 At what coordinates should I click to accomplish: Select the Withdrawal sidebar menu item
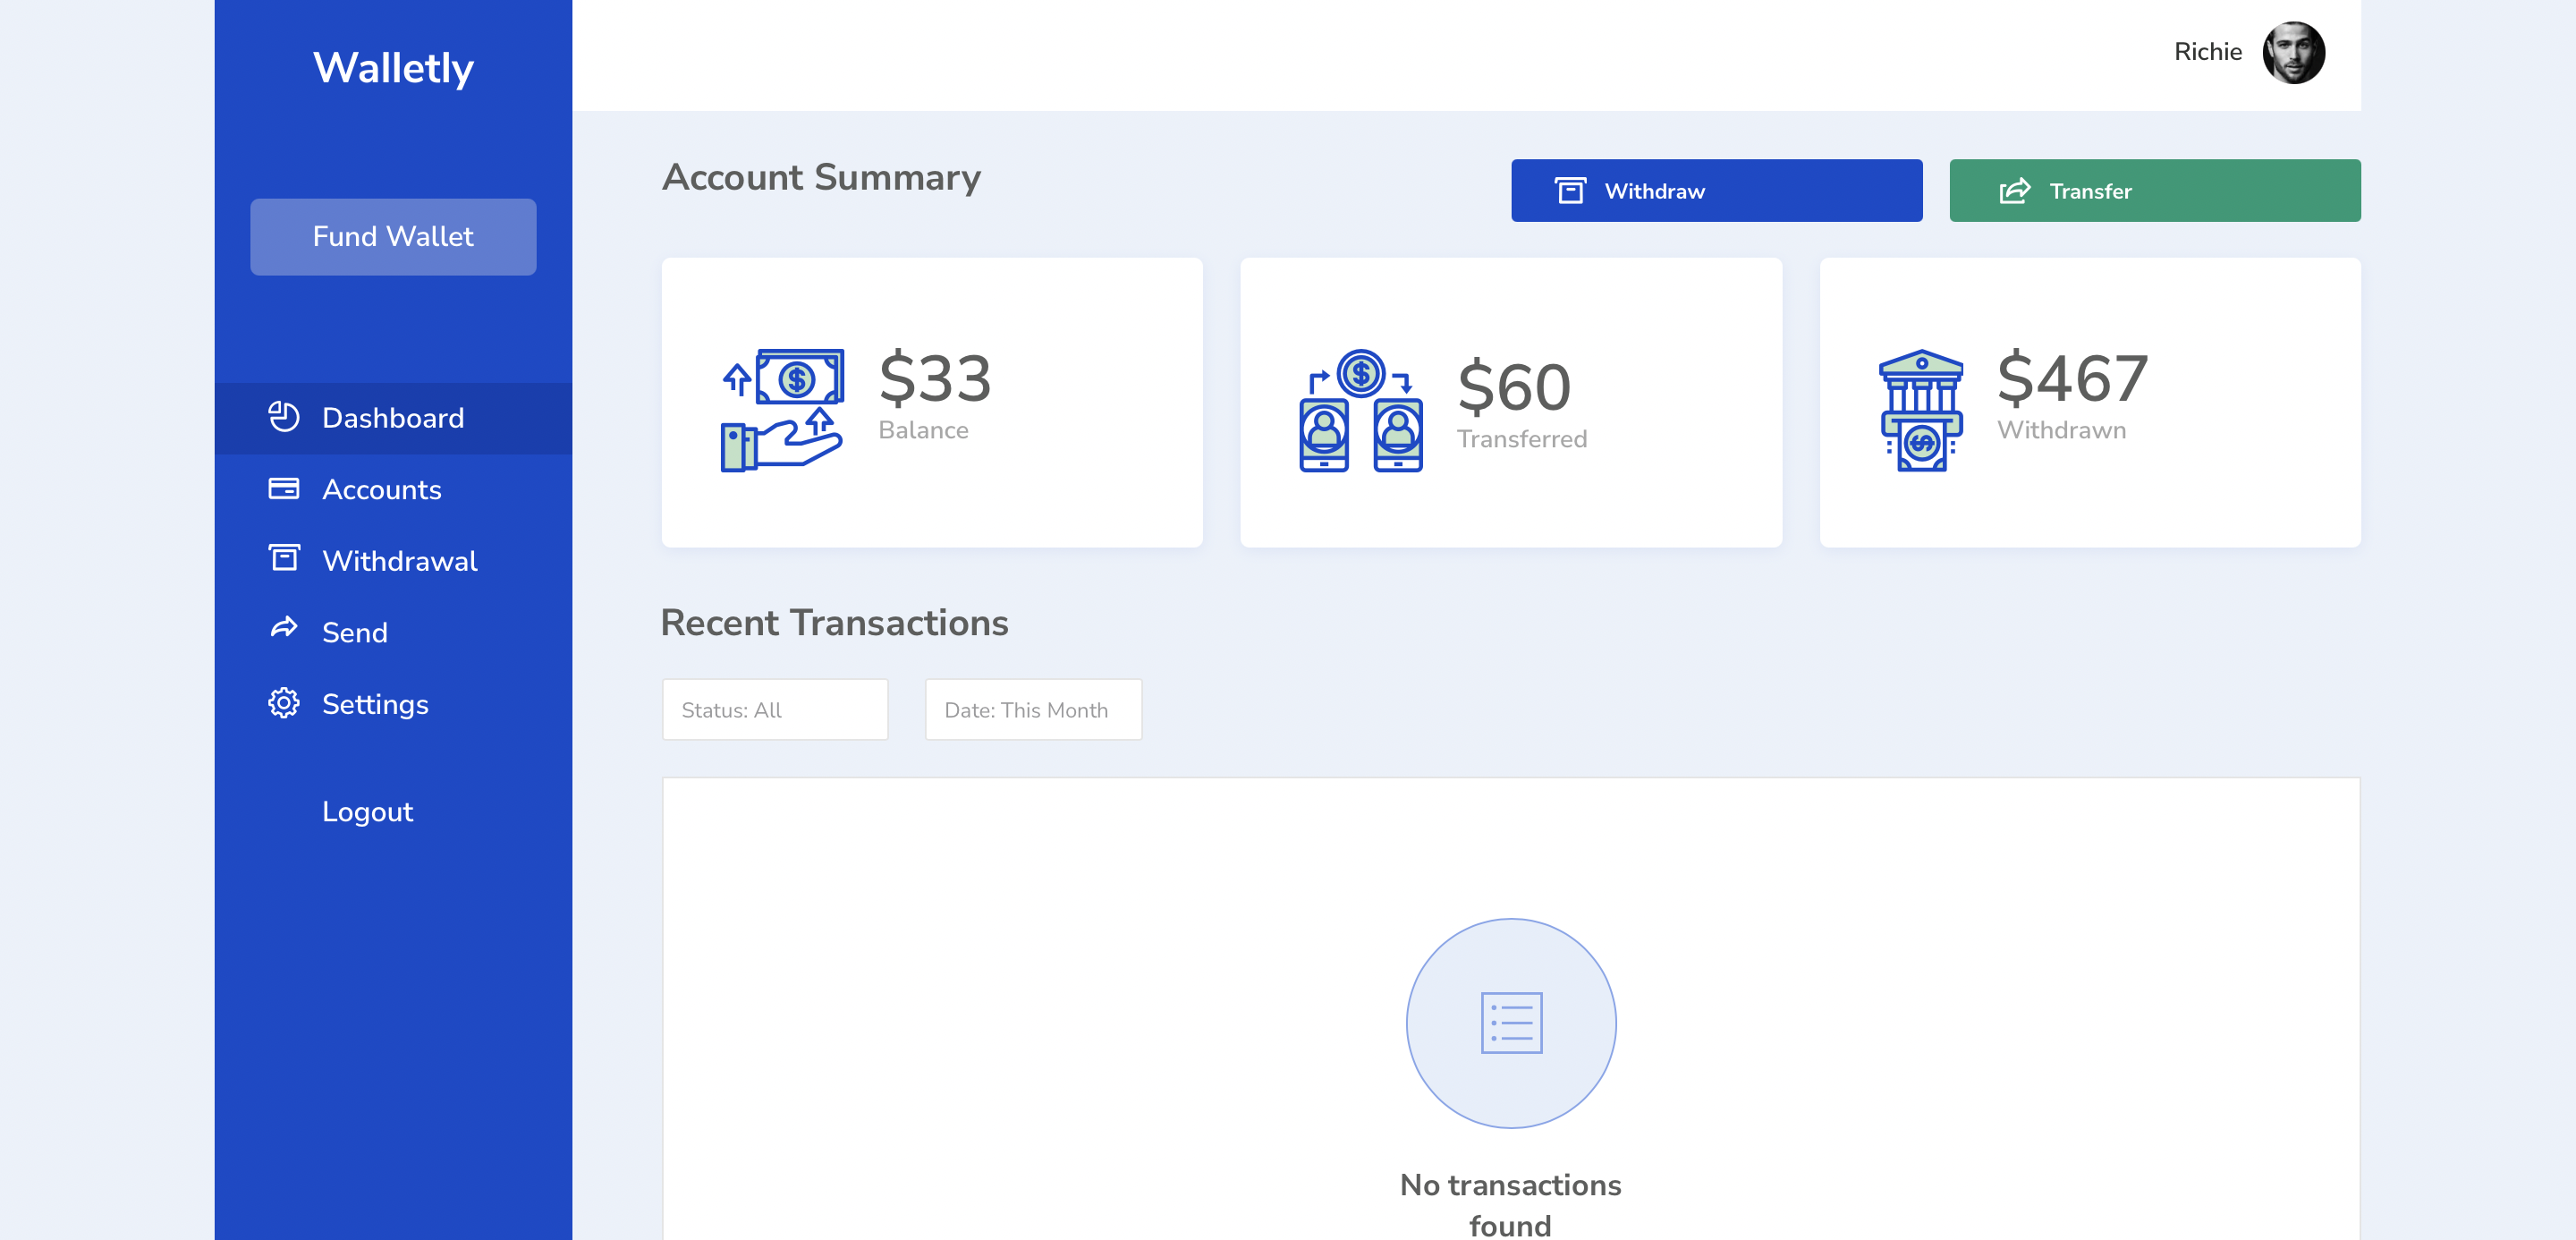[x=399, y=560]
